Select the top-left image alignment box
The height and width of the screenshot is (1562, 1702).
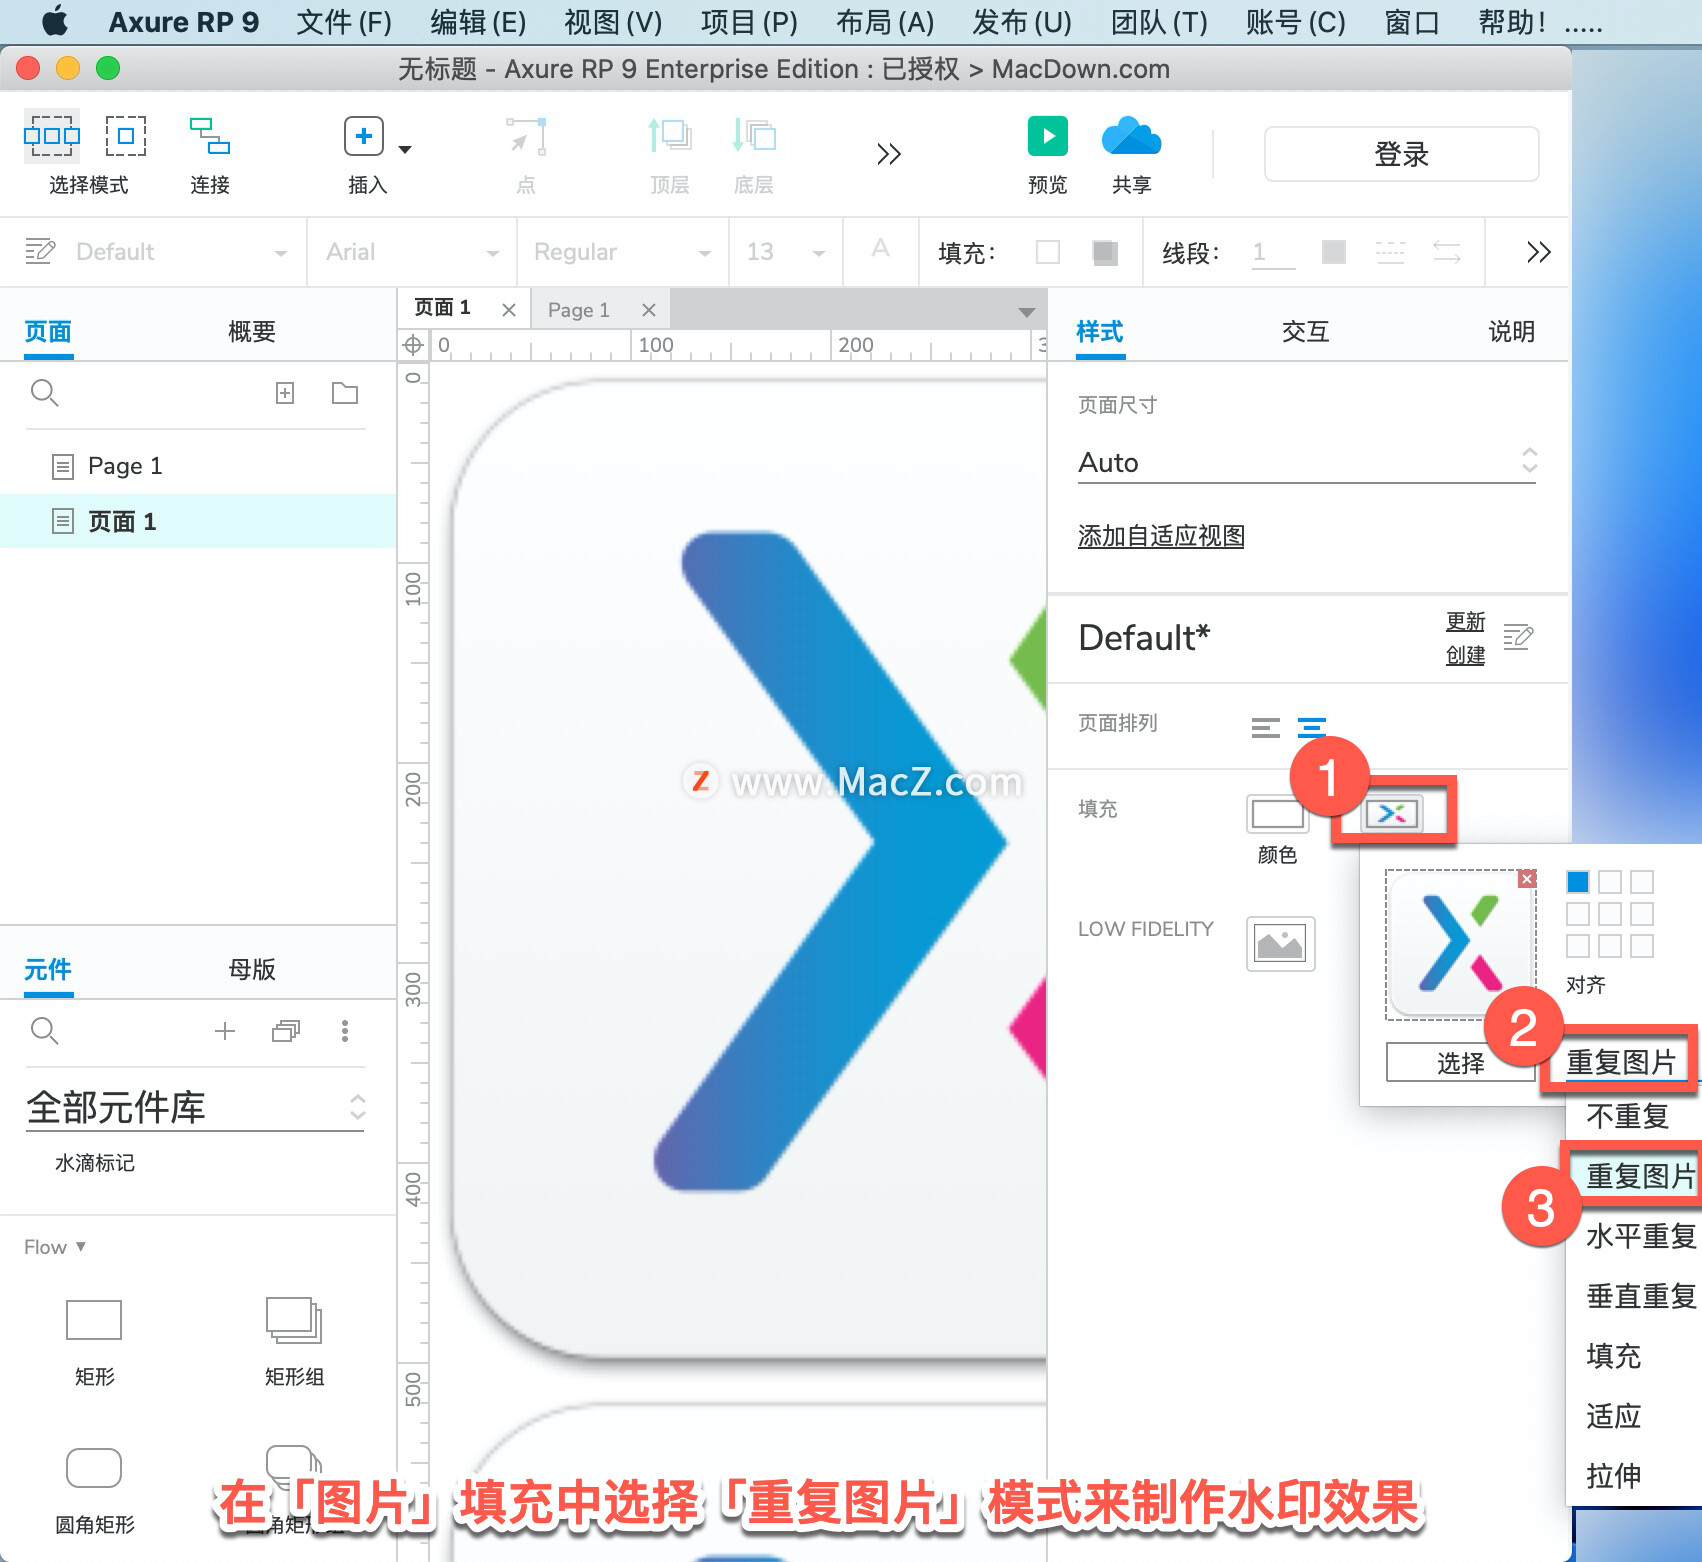(x=1578, y=882)
